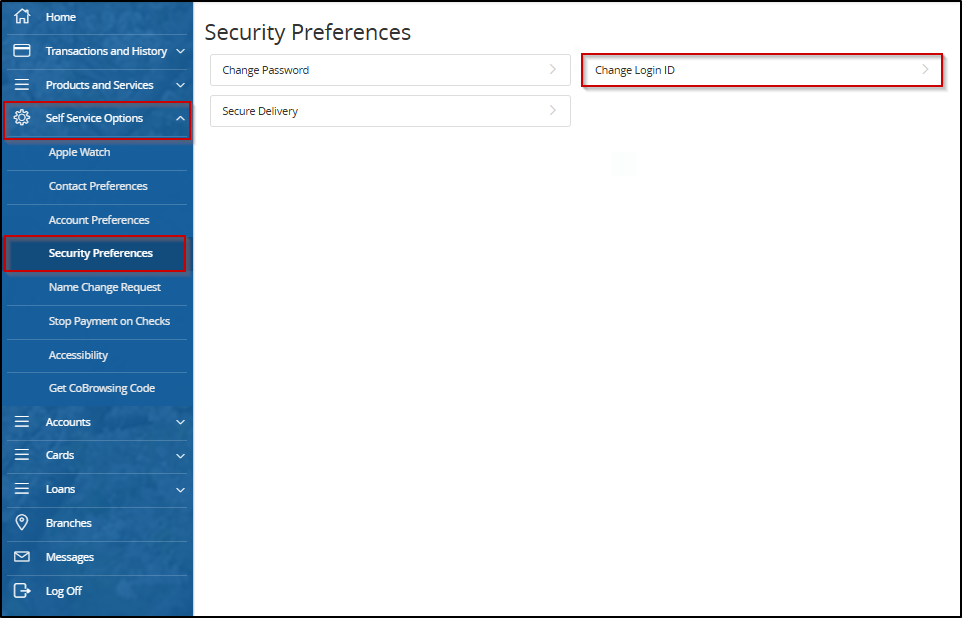Image resolution: width=962 pixels, height=618 pixels.
Task: Open Messages via the envelope icon
Action: click(x=22, y=556)
